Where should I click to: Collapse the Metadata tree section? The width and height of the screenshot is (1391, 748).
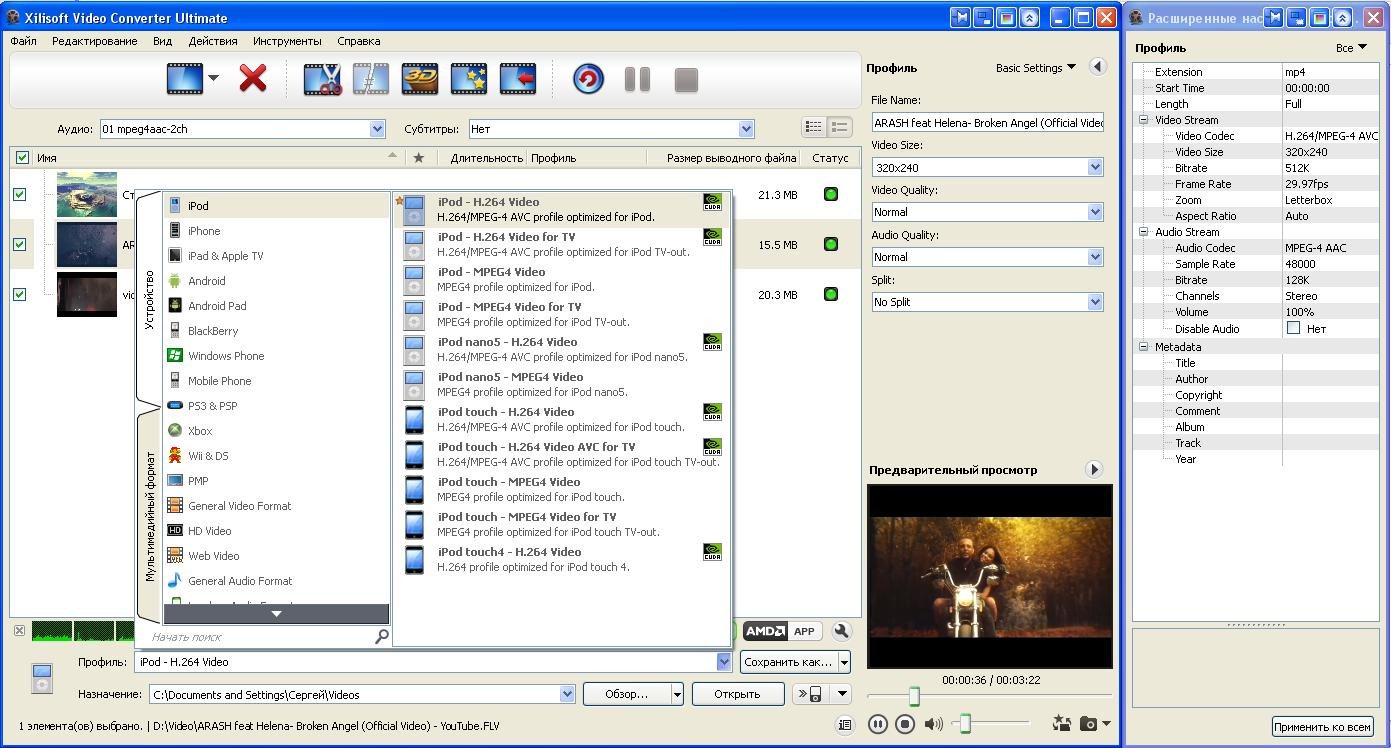1144,347
